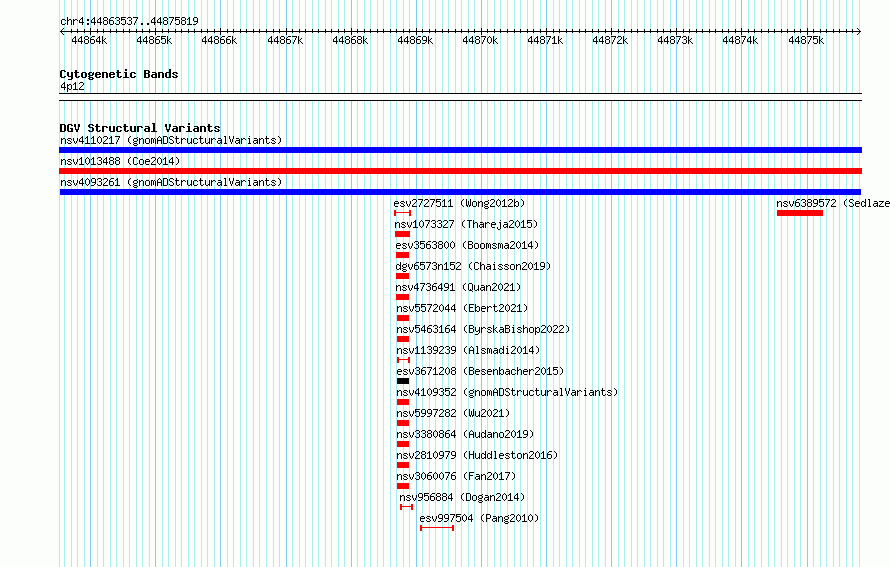Click the 44864k ruler position

pos(89,40)
